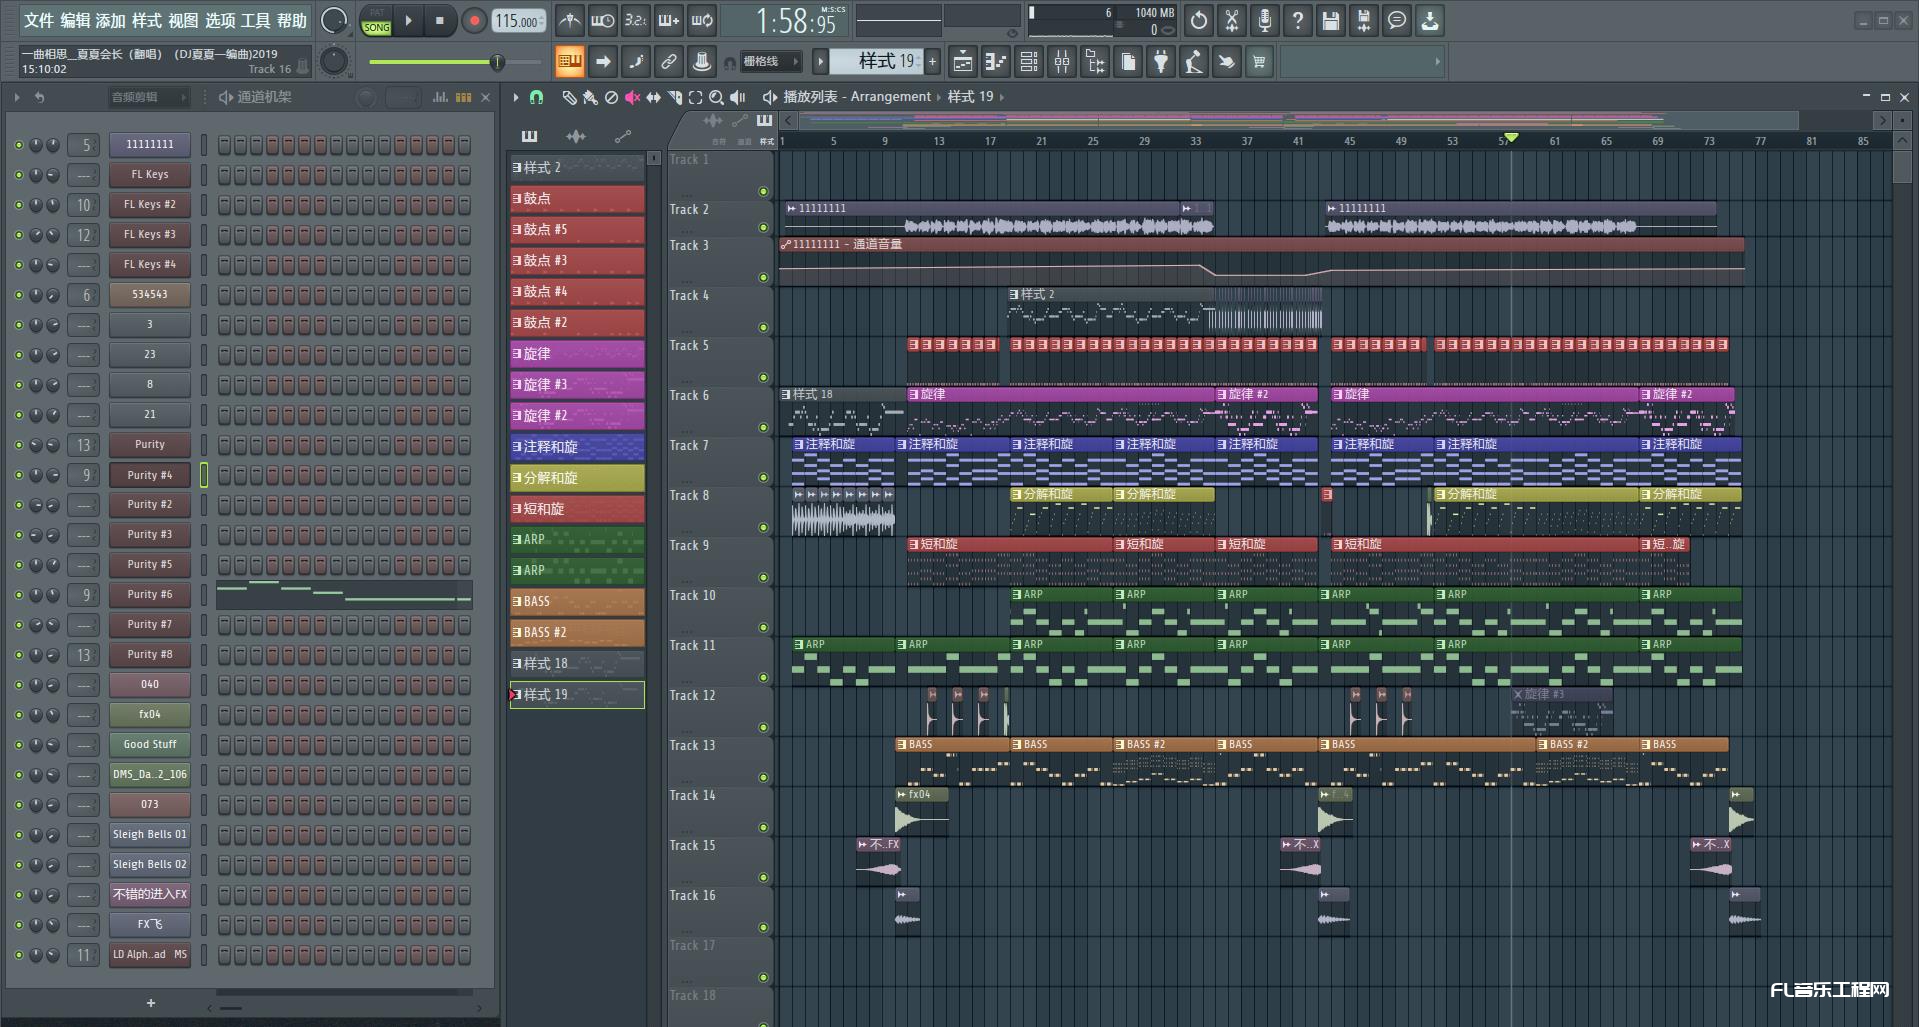Start playback with the play button
Screen dimensions: 1919x1027
(408, 20)
